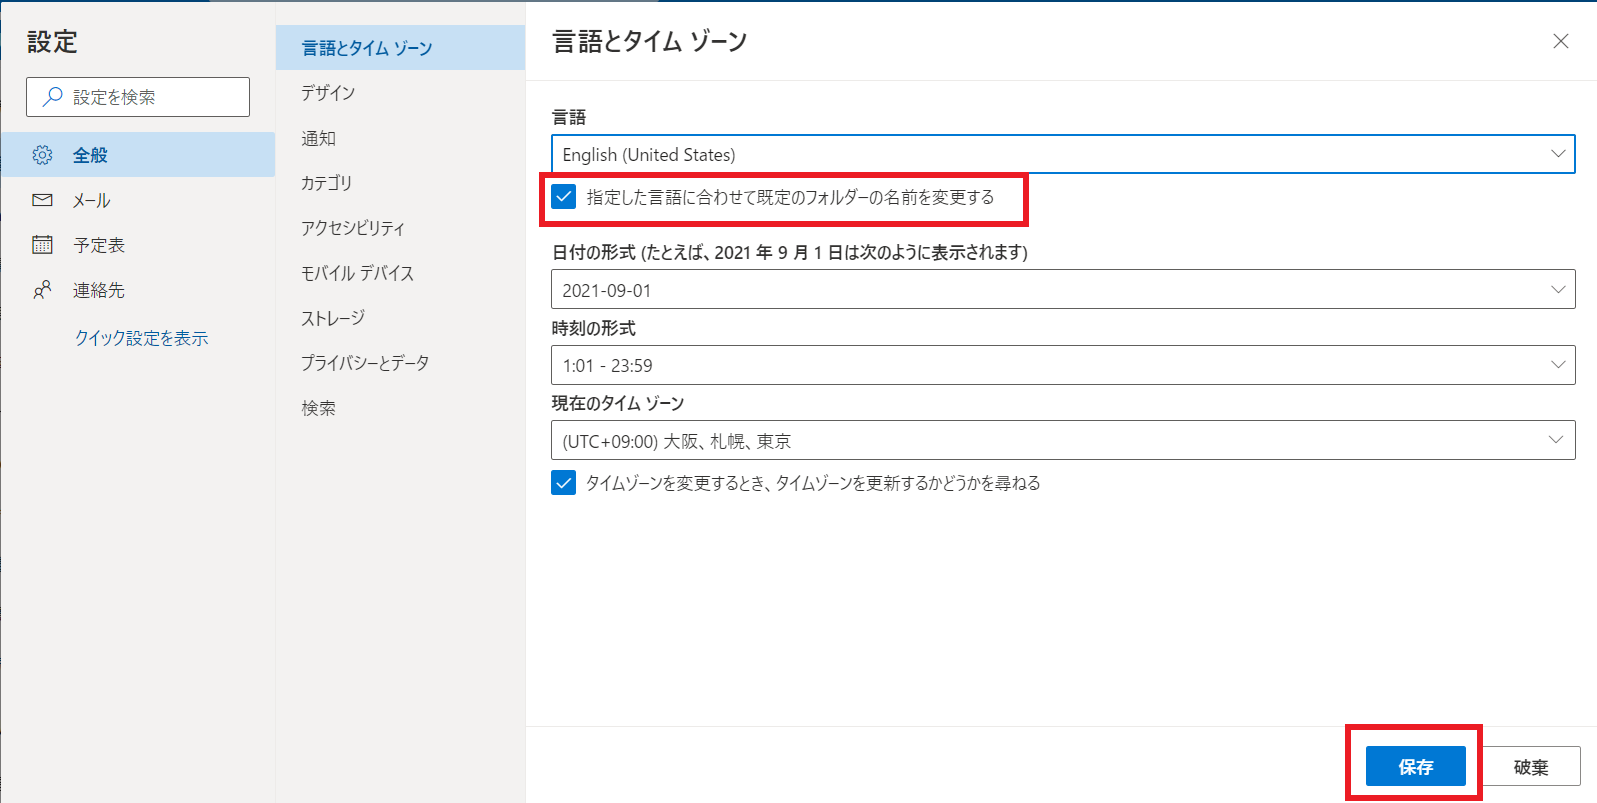This screenshot has width=1597, height=803.
Task: Click the envelope icon for メール
Action: (42, 200)
